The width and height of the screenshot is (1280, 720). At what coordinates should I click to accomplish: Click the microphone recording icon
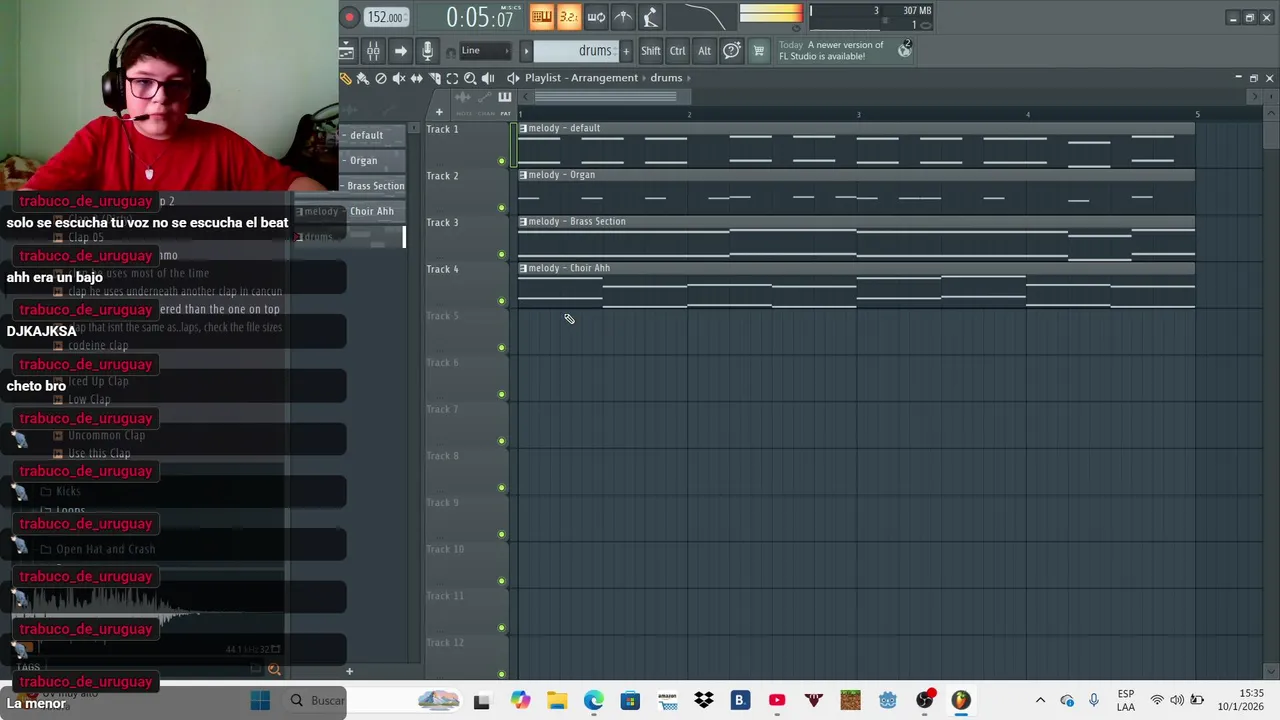tap(427, 51)
